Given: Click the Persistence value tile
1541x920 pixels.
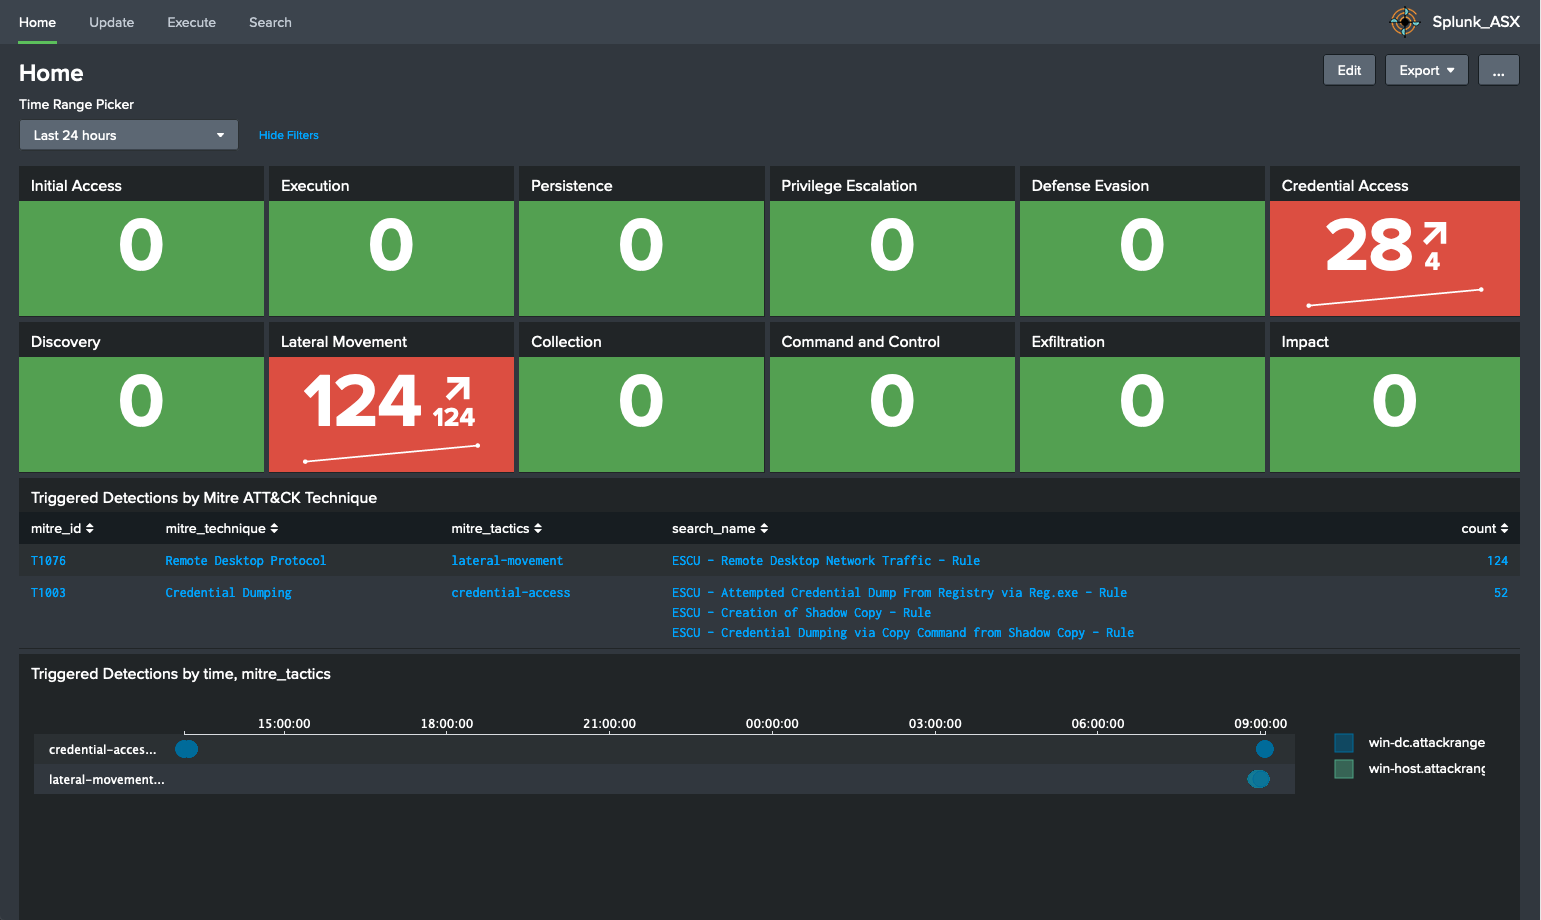Looking at the screenshot, I should [641, 258].
